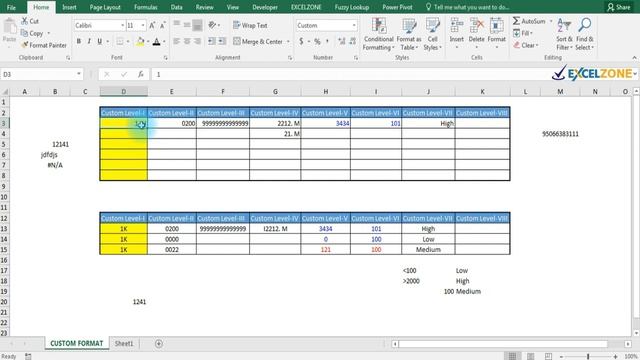The width and height of the screenshot is (640, 360).
Task: Click Merge & Center
Action: 258,41
